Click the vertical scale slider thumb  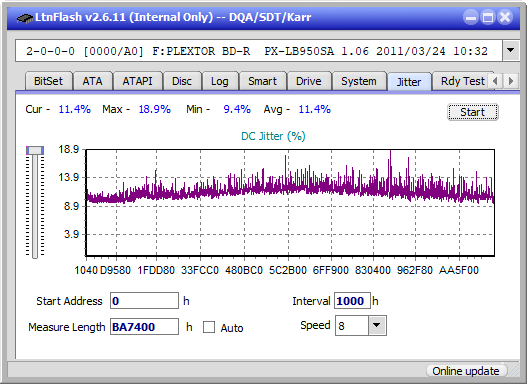pos(35,150)
